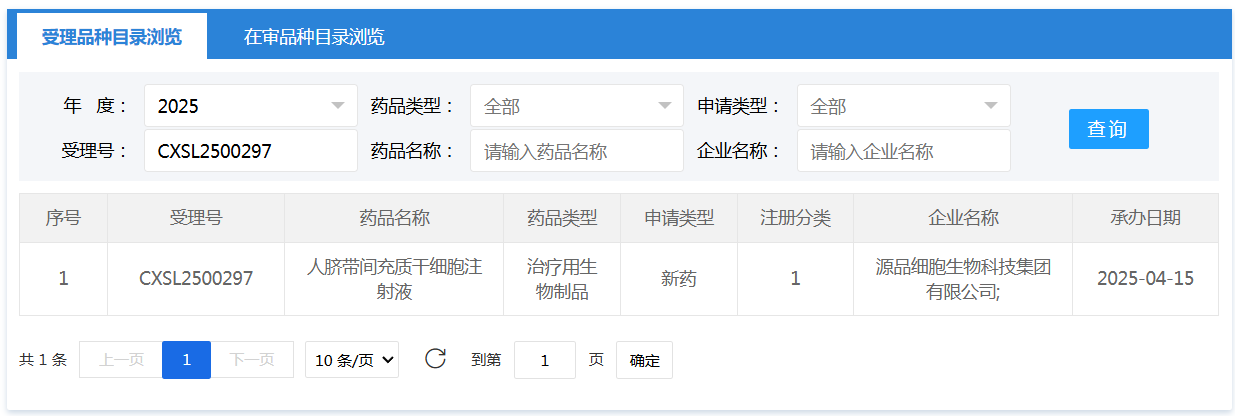Screen dimensions: 1235x416
Task: Click drug name 人脐带间充质干细胞注射液
Action: (394, 279)
